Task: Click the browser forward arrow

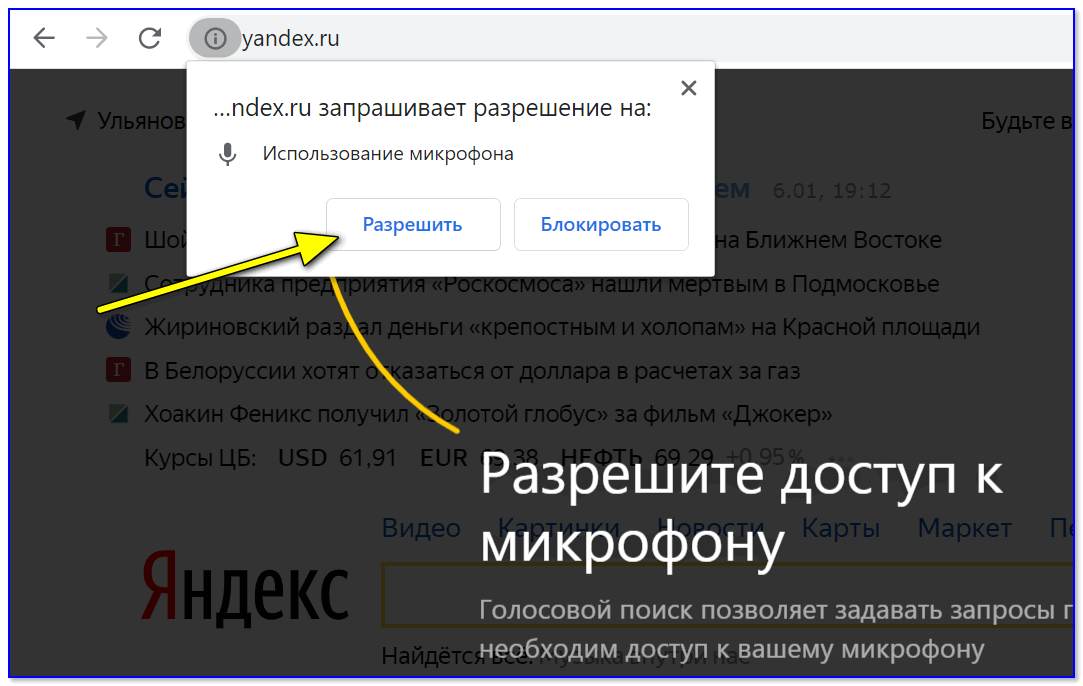Action: 97,39
